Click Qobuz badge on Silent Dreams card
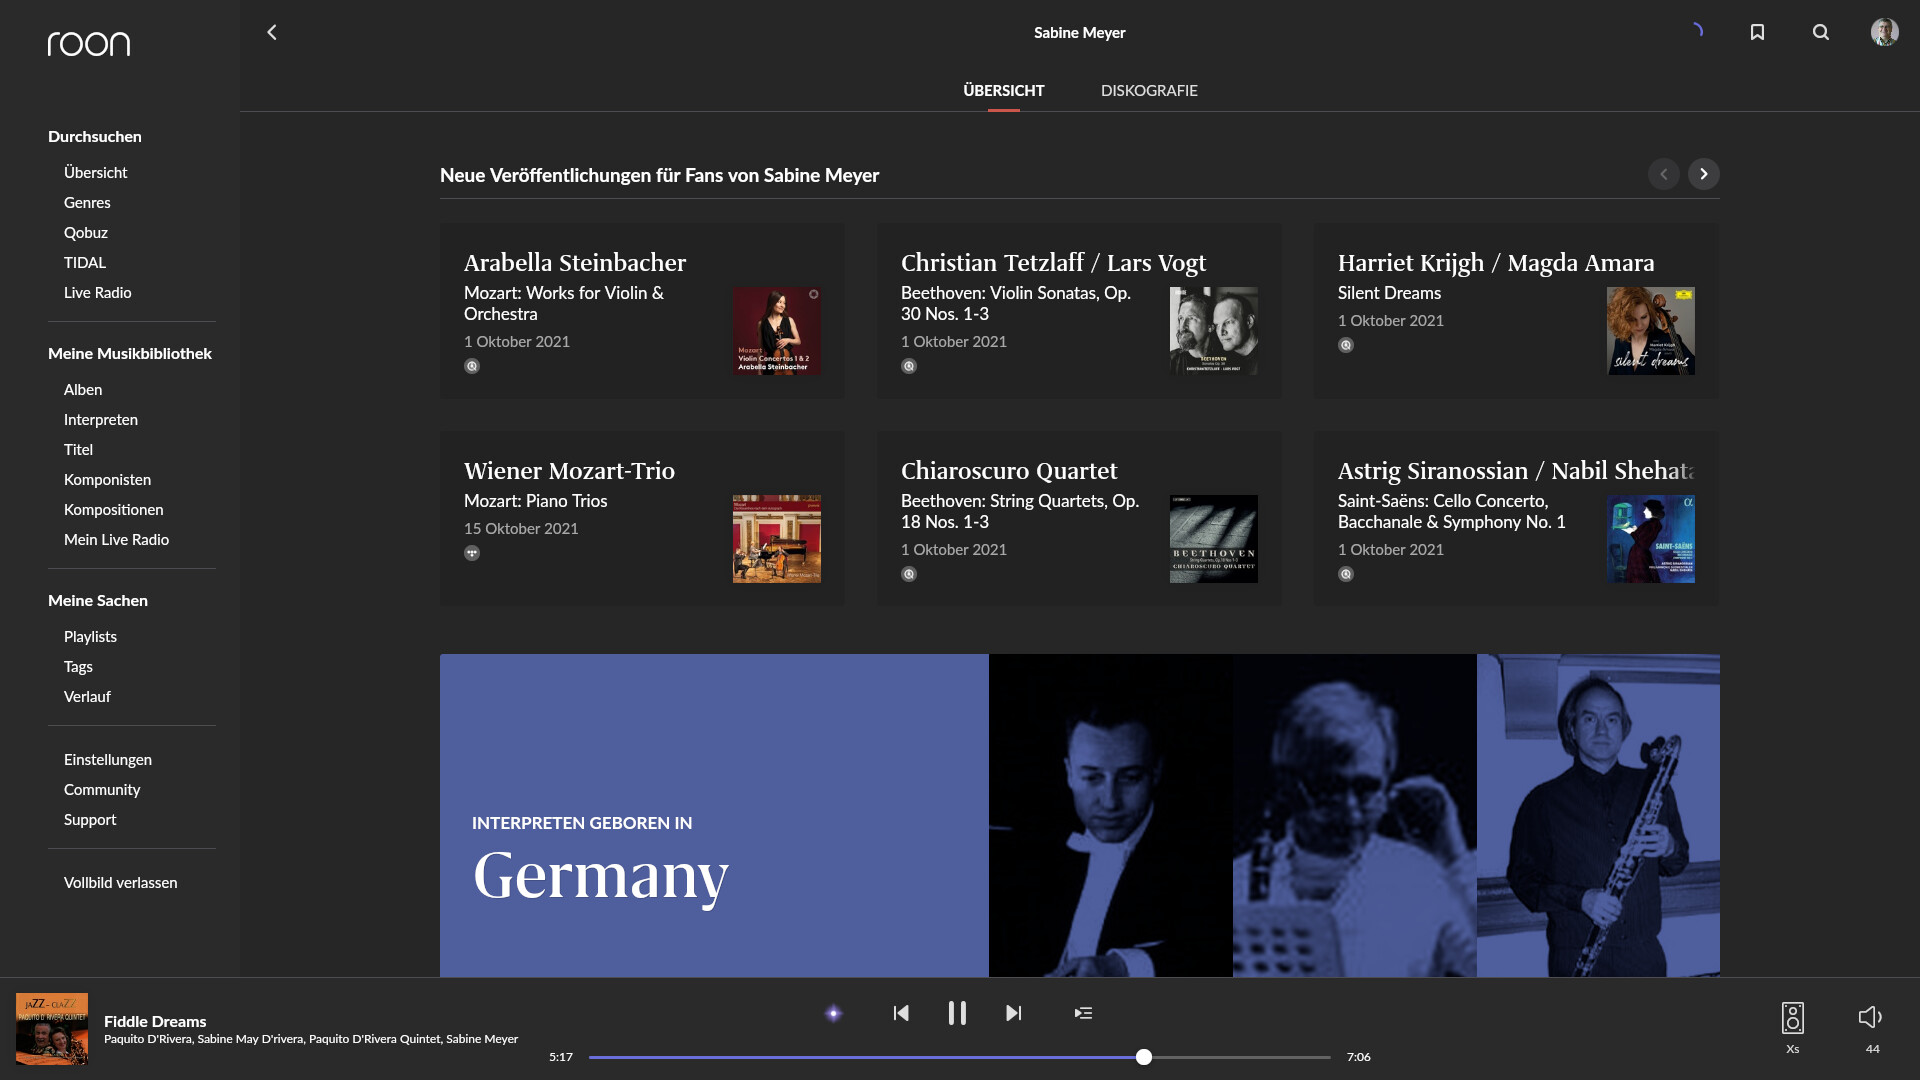This screenshot has height=1080, width=1920. tap(1346, 345)
